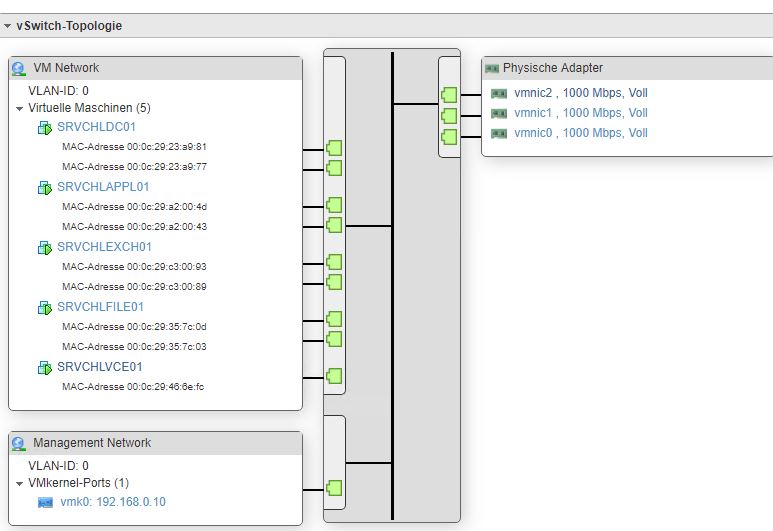773x531 pixels.
Task: Click the SRVCHLDC01 virtual machine icon
Action: pos(44,128)
